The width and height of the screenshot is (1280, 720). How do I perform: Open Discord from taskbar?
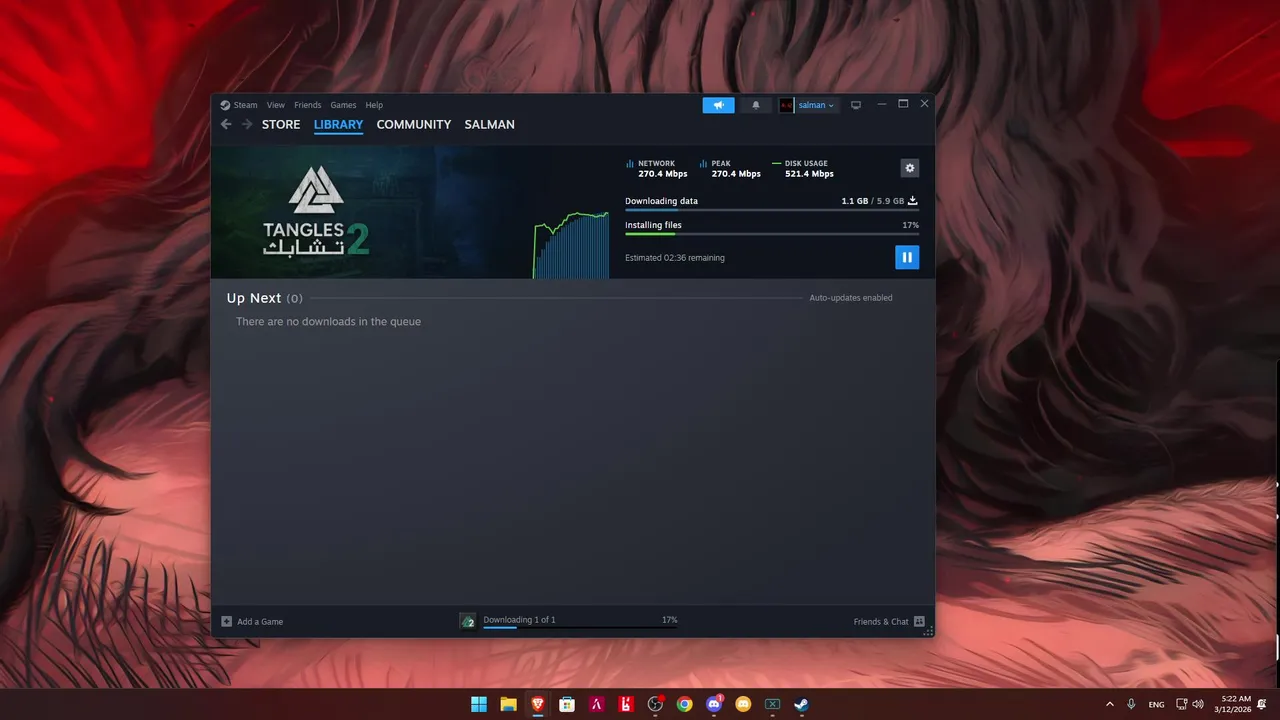714,704
